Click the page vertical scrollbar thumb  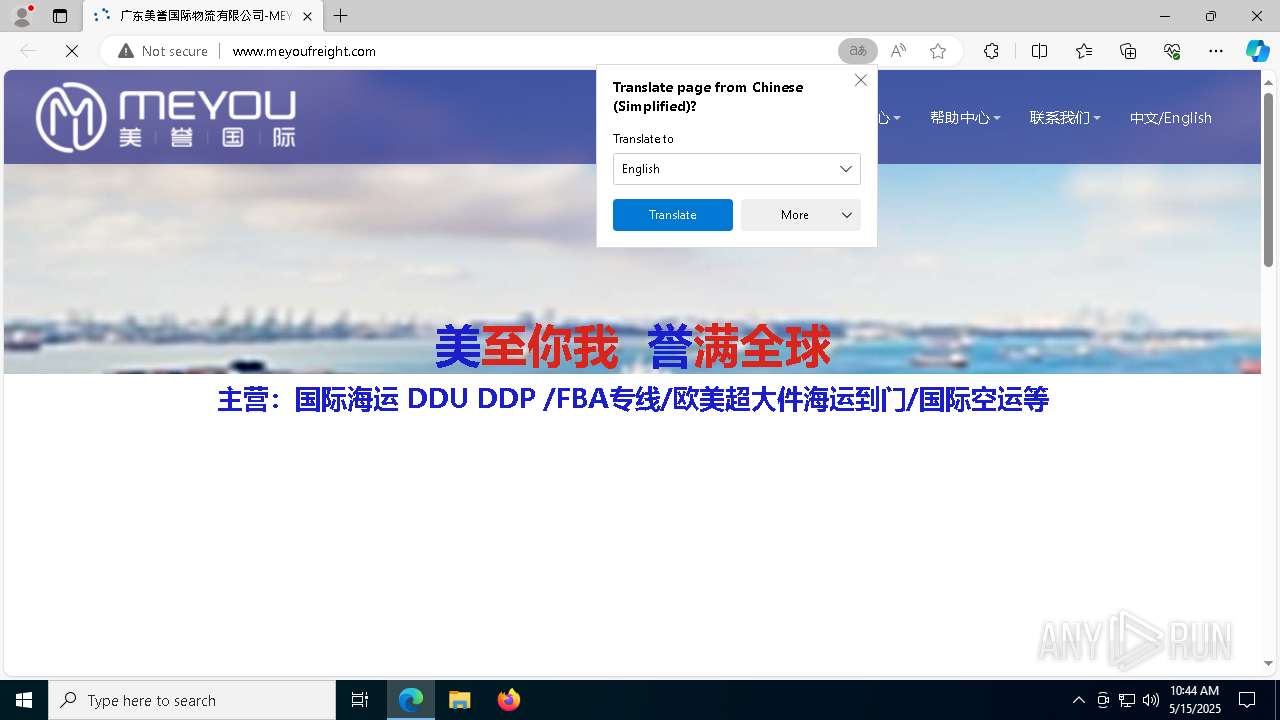(1269, 180)
